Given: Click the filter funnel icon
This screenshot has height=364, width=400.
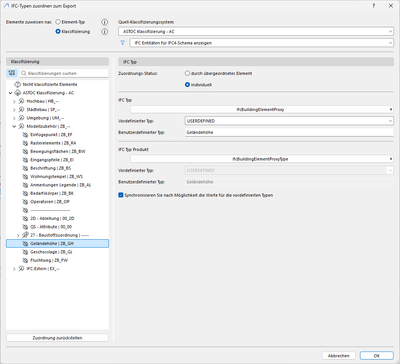Looking at the screenshot, I should [x=123, y=43].
